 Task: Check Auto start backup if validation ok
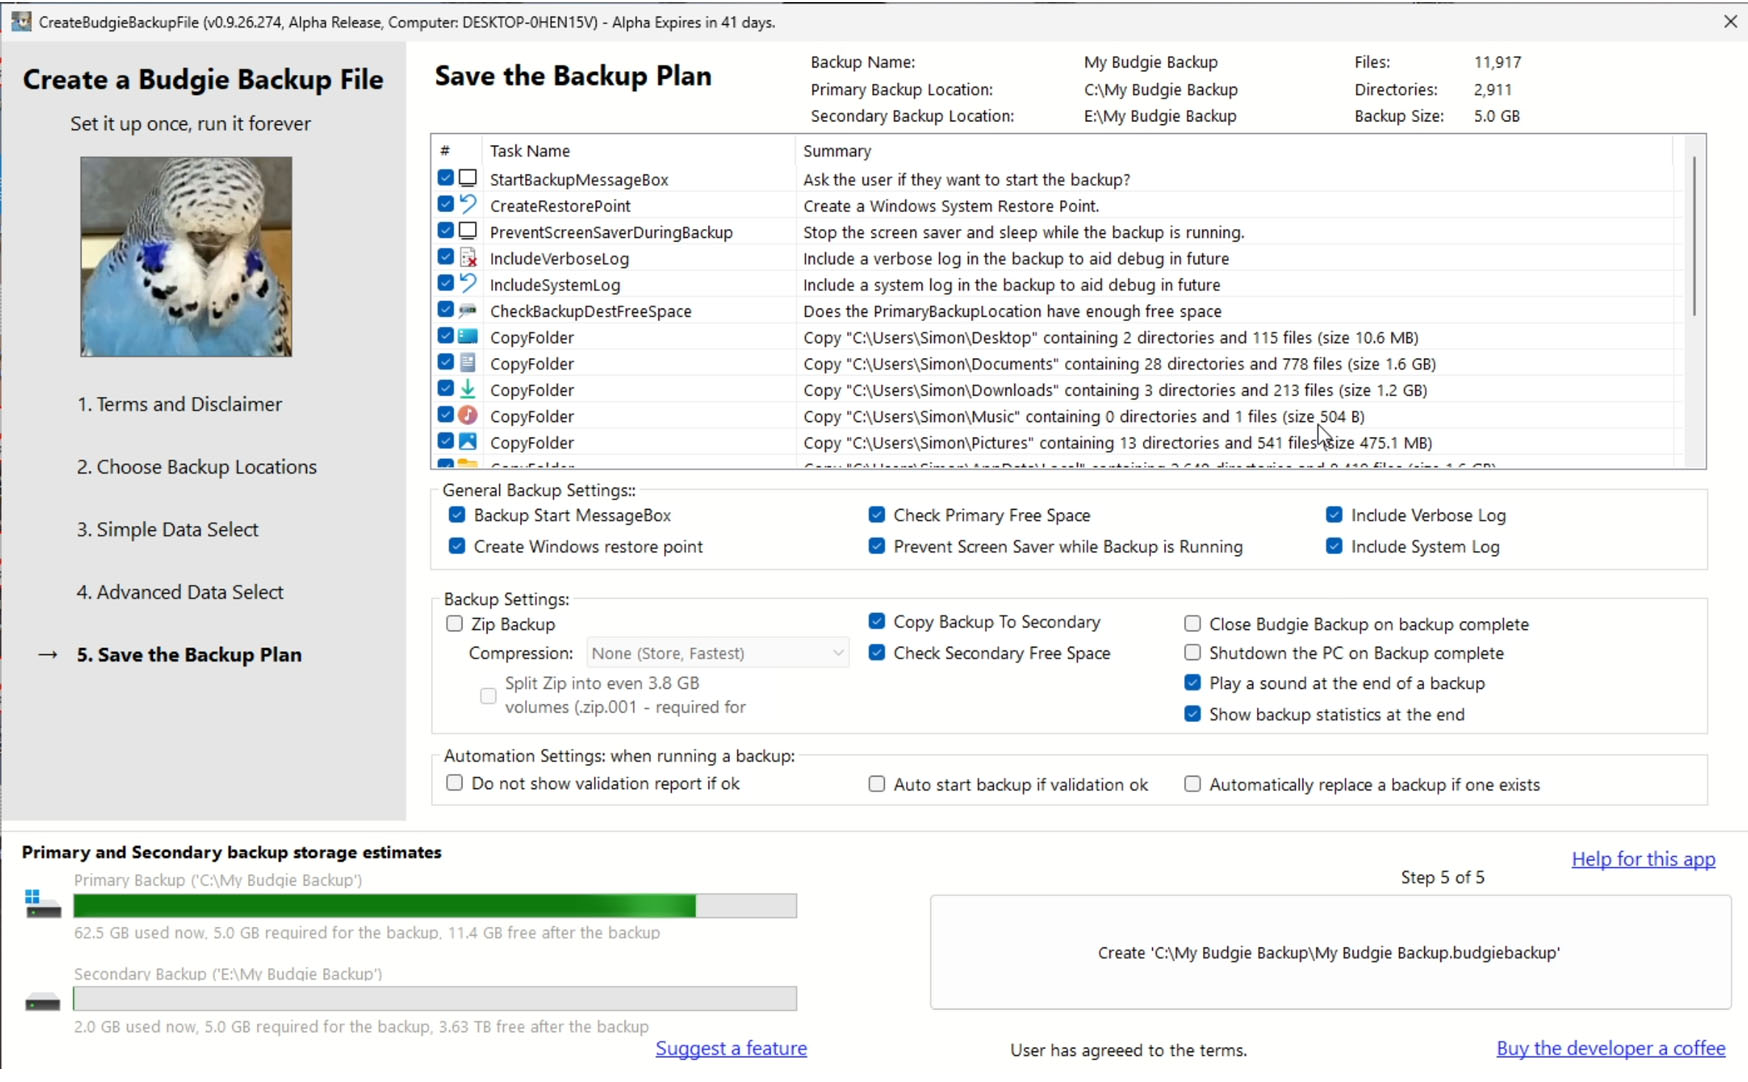tap(877, 784)
